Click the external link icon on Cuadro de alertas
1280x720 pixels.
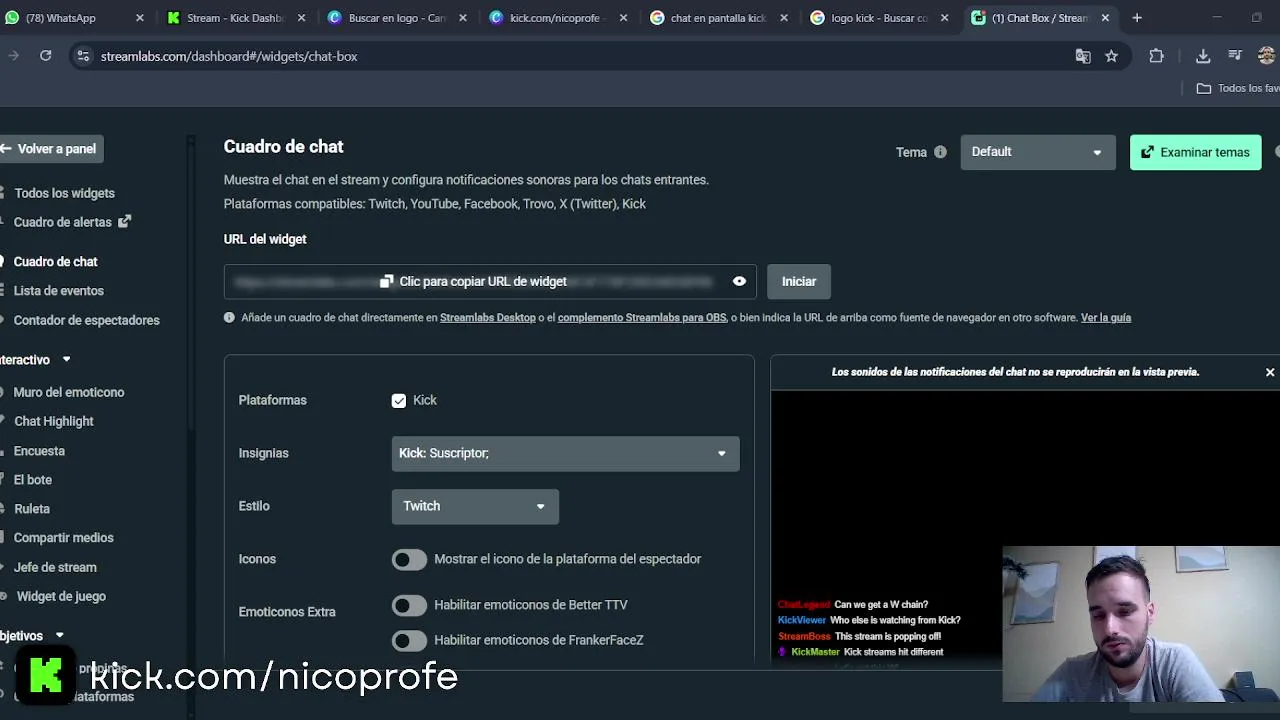click(x=124, y=221)
